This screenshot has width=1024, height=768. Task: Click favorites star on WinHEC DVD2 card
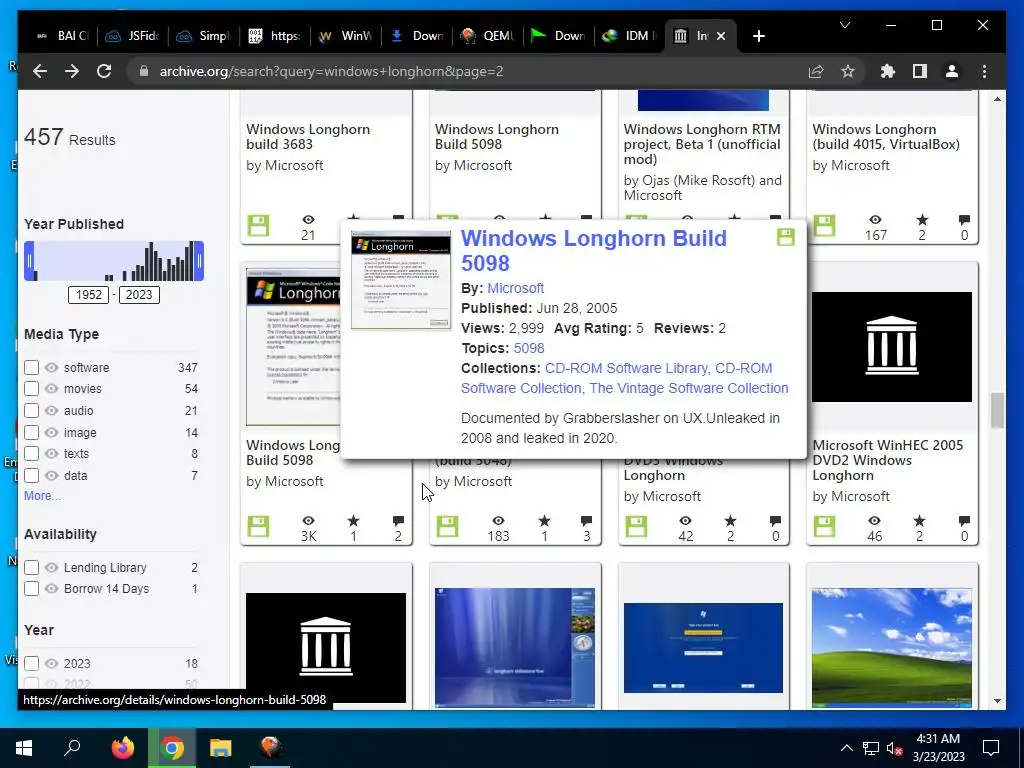click(x=920, y=520)
